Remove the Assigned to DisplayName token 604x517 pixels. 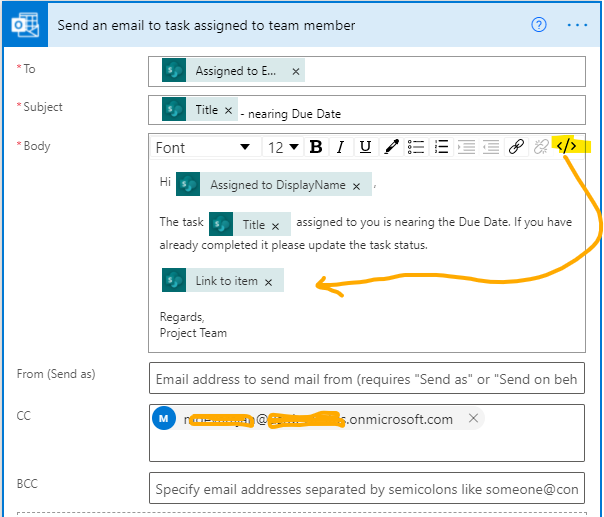(x=356, y=186)
